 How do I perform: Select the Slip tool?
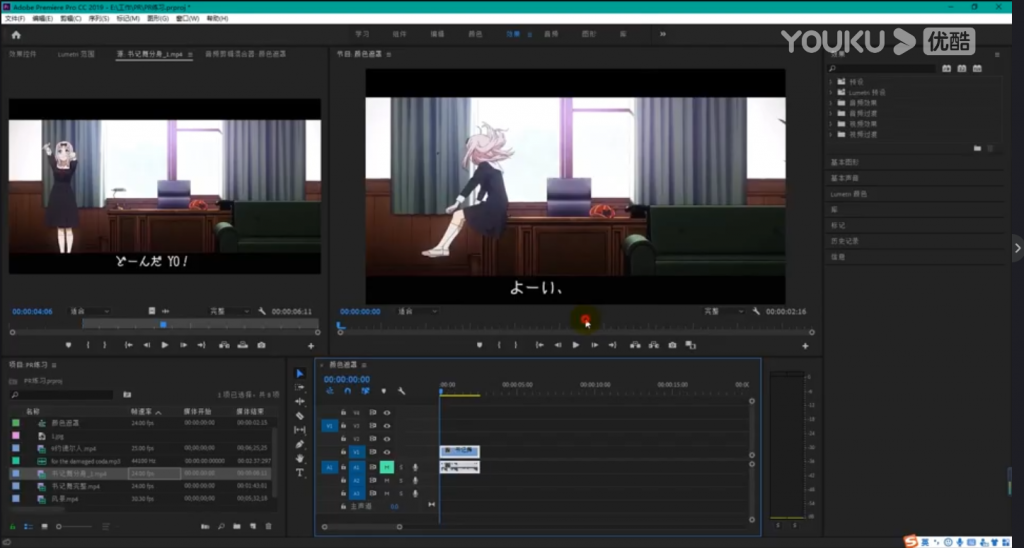point(300,430)
